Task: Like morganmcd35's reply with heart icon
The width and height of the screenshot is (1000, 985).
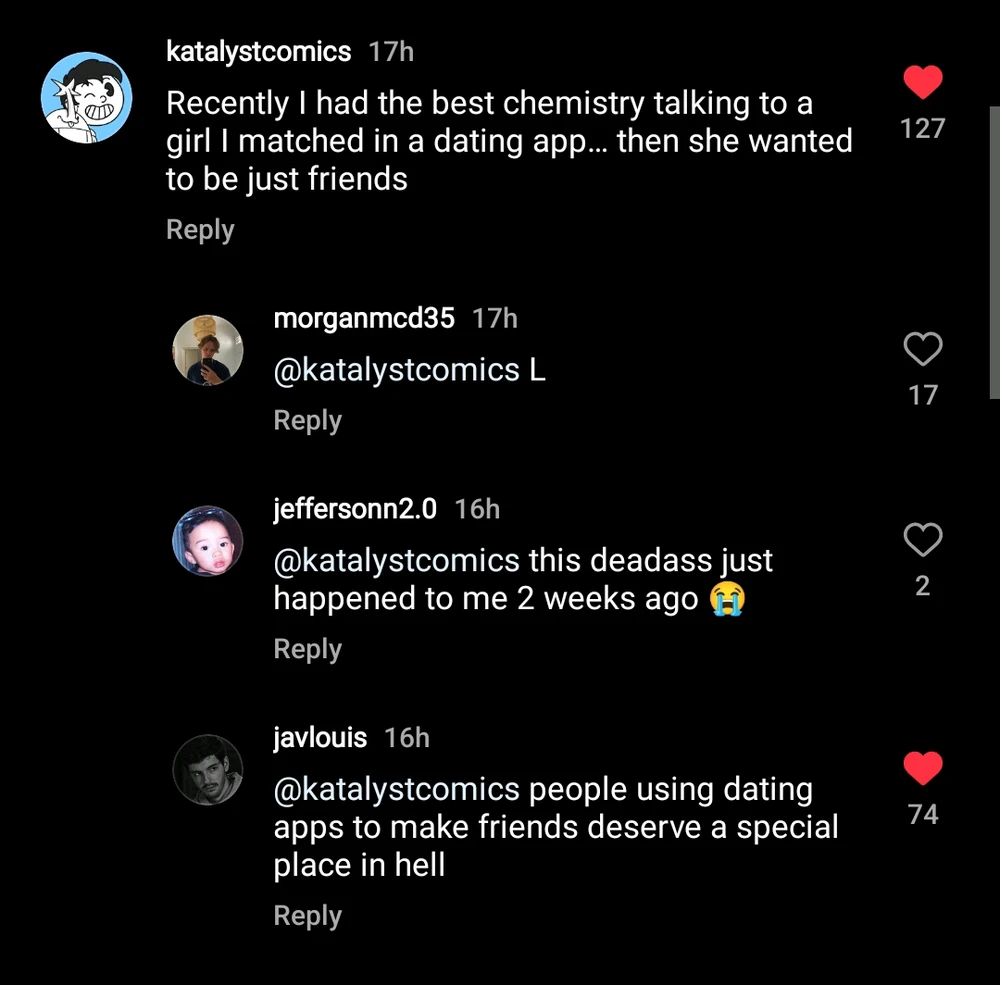Action: pyautogui.click(x=922, y=349)
